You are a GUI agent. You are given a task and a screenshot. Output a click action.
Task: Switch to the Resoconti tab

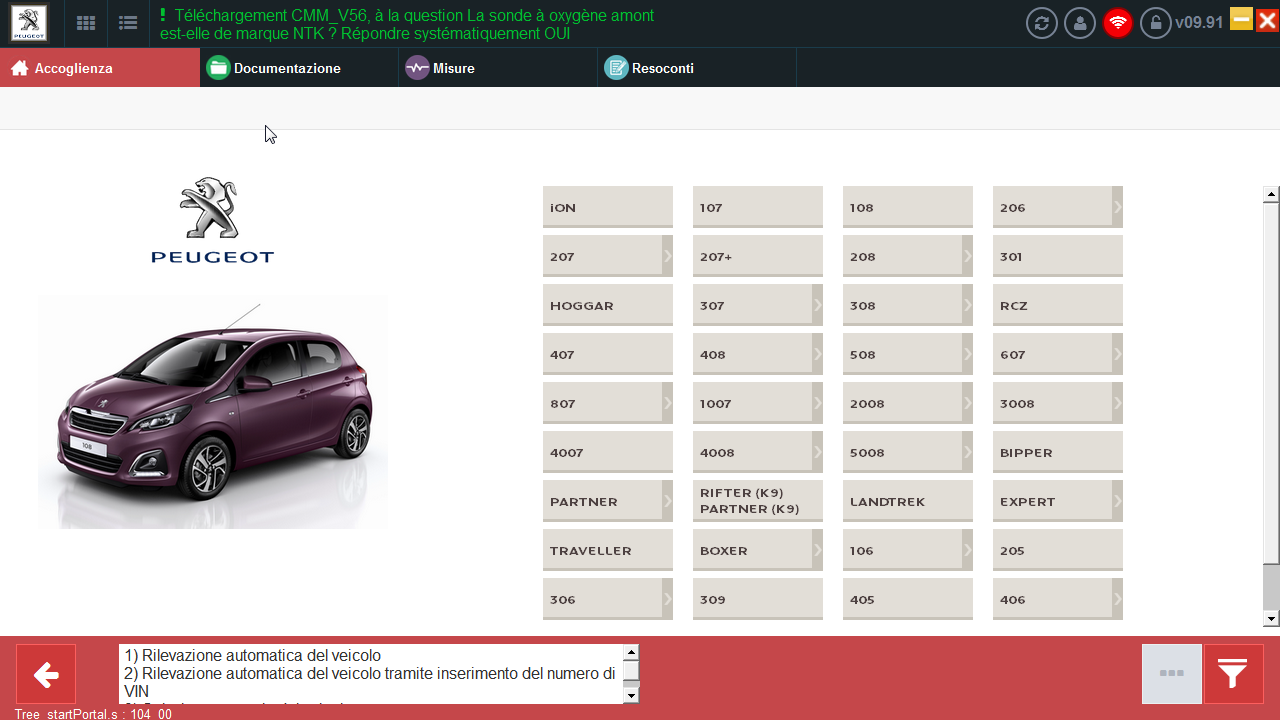pyautogui.click(x=697, y=68)
